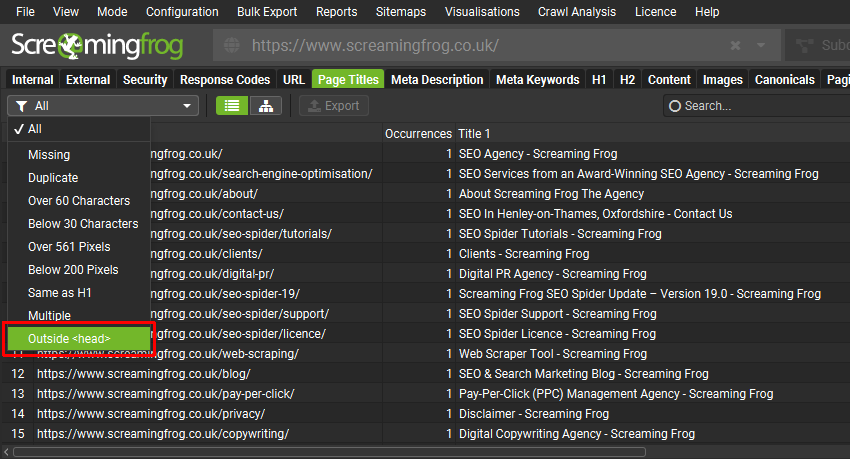
Task: Select the pay-per-click/ URL row
Action: [x=426, y=394]
